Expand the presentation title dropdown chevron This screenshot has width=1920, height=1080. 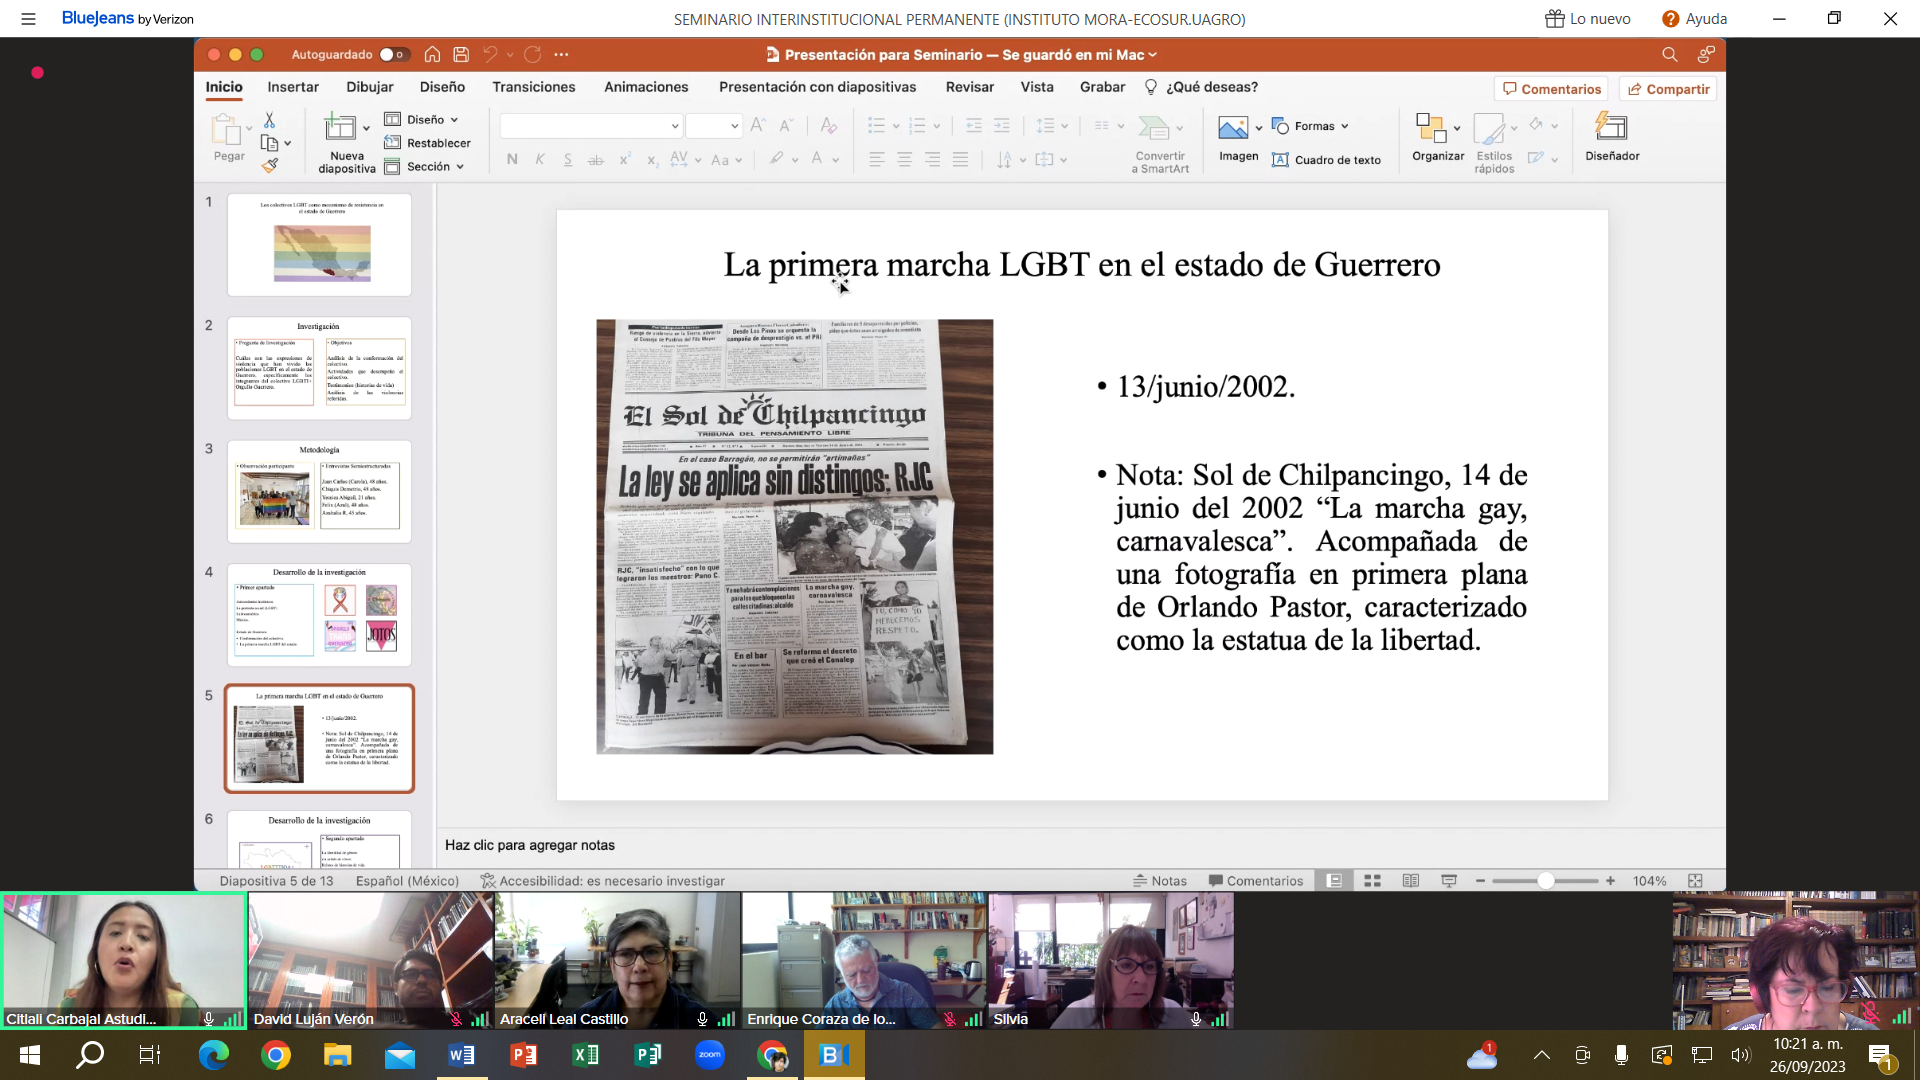(x=1153, y=55)
